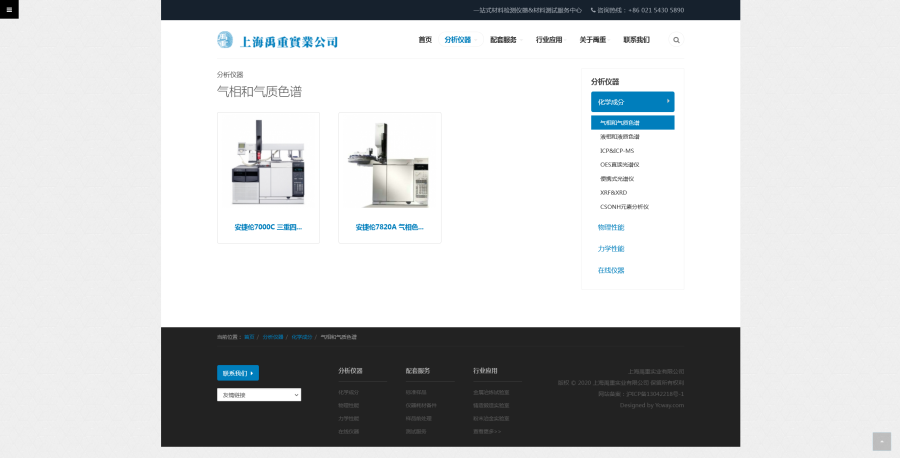Viewport: 900px width, 458px height.
Task: Expand the 化学成分 sidebar category
Action: point(632,102)
